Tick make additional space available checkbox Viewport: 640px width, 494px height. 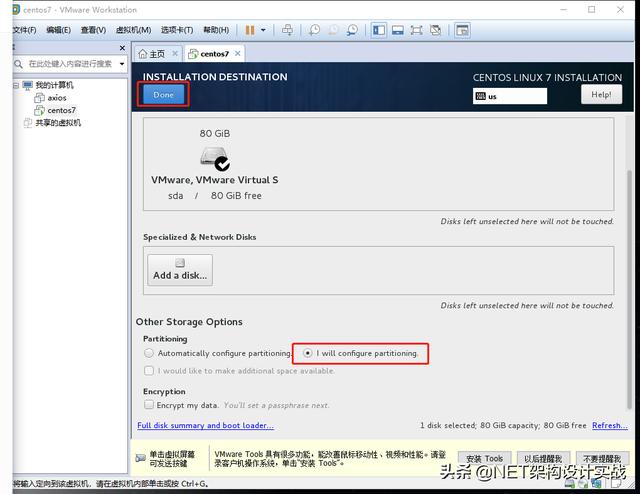pos(149,371)
